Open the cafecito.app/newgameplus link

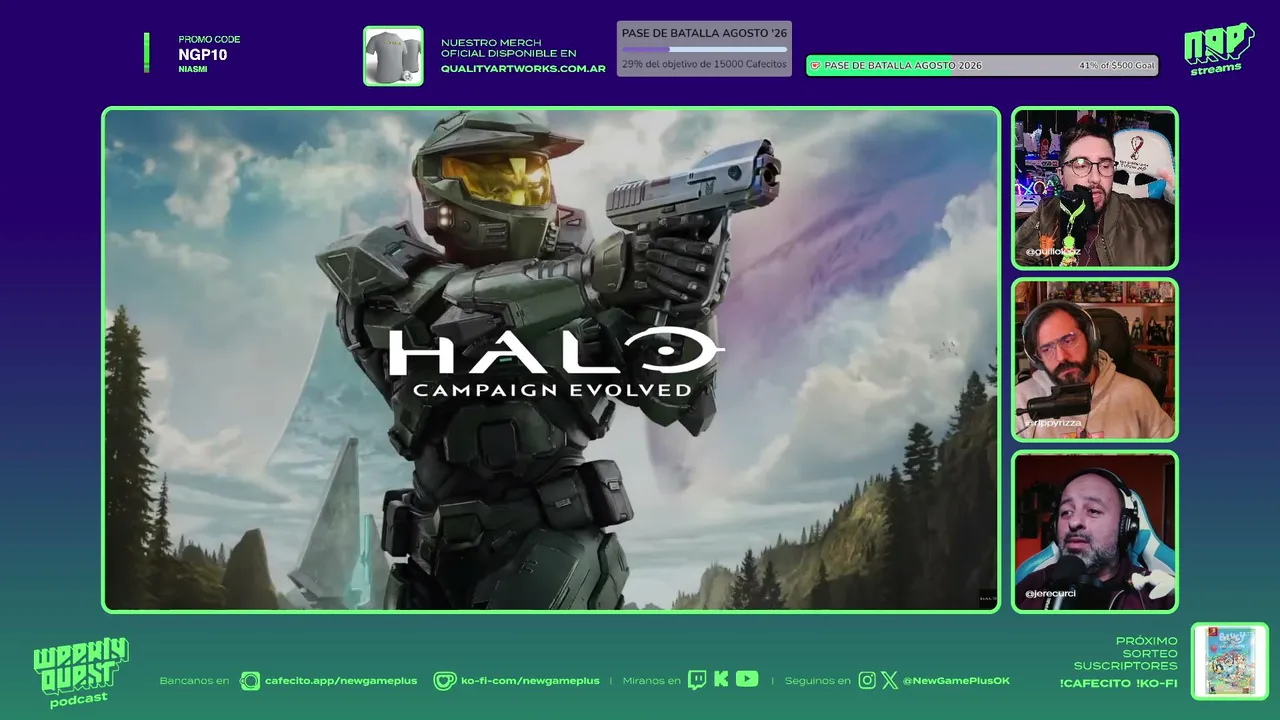point(341,681)
